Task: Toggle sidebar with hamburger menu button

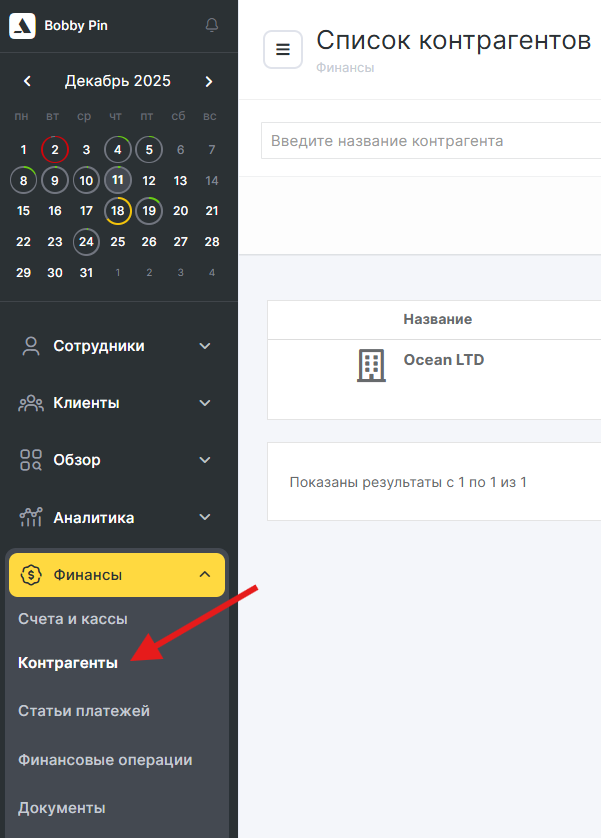Action: click(283, 49)
